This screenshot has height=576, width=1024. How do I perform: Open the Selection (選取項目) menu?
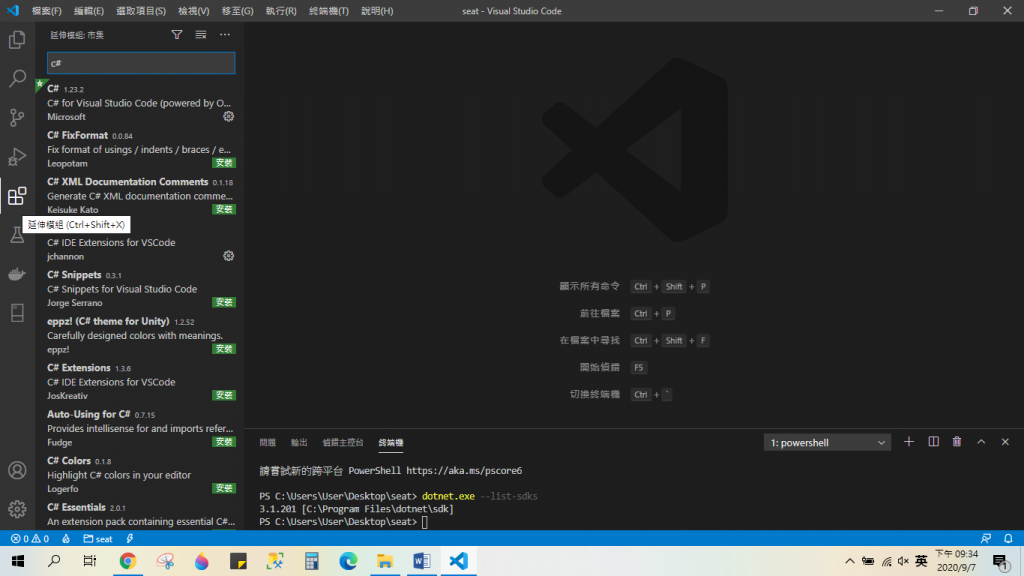pyautogui.click(x=141, y=11)
